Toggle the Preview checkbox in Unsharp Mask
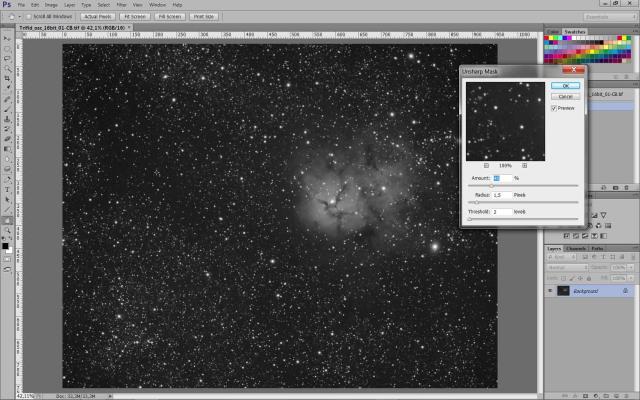This screenshot has height=400, width=640. tap(554, 108)
